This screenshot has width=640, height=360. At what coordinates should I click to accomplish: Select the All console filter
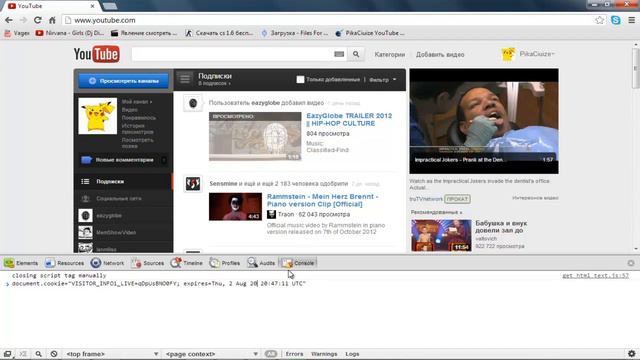pos(271,354)
